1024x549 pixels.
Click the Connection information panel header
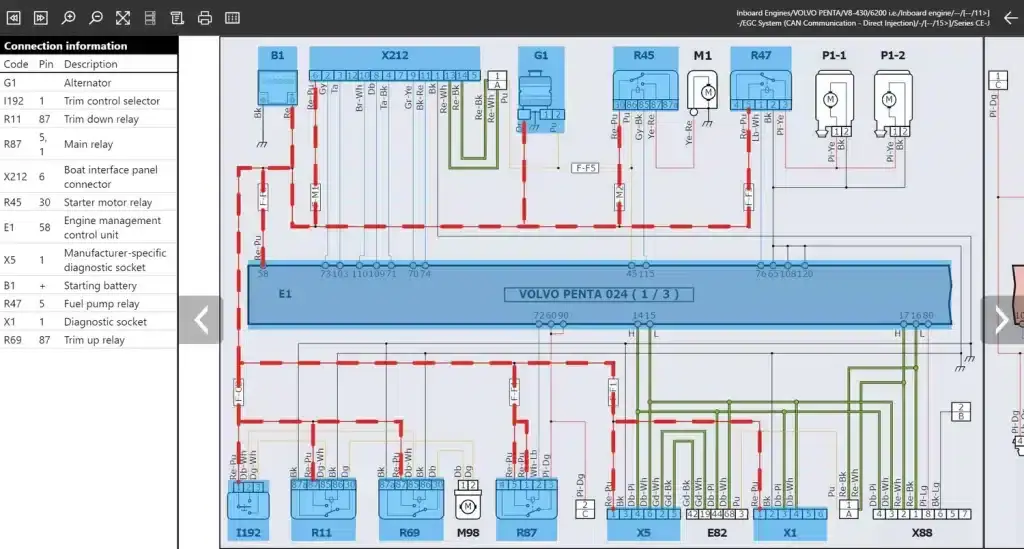point(88,45)
